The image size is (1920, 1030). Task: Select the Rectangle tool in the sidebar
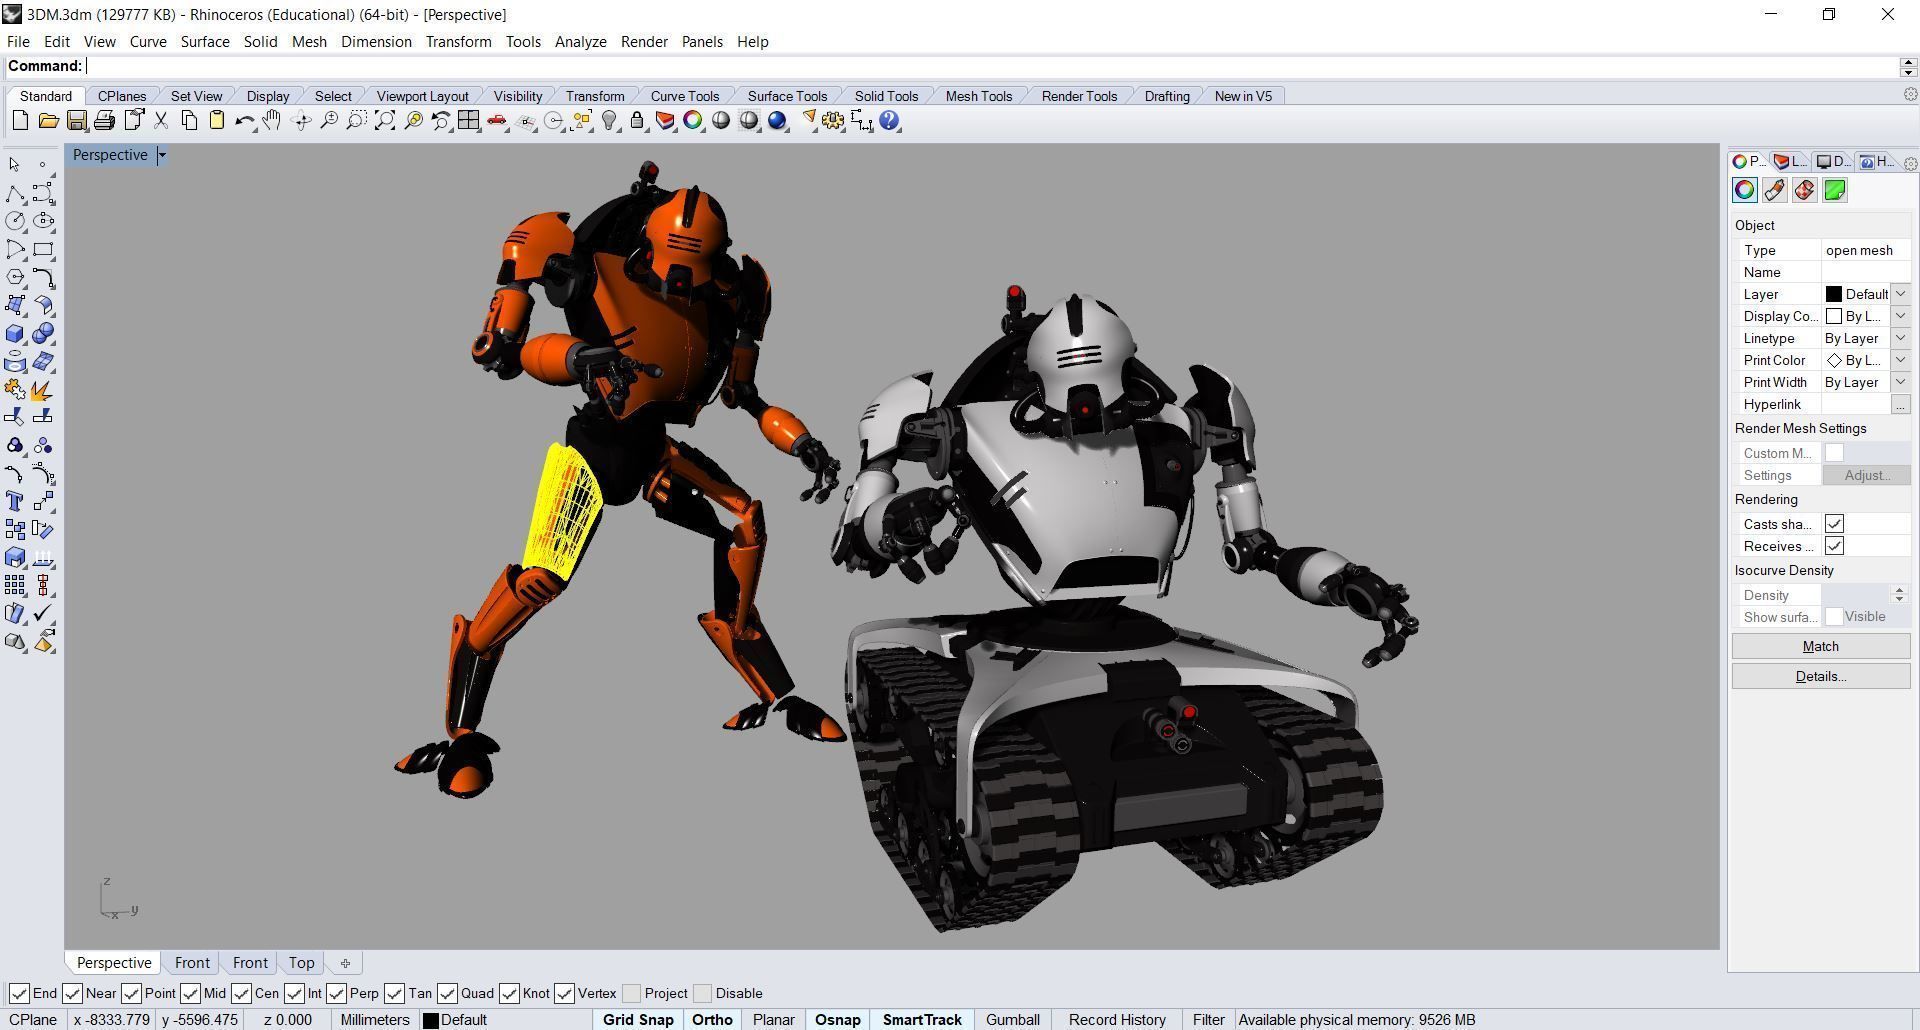pos(43,249)
